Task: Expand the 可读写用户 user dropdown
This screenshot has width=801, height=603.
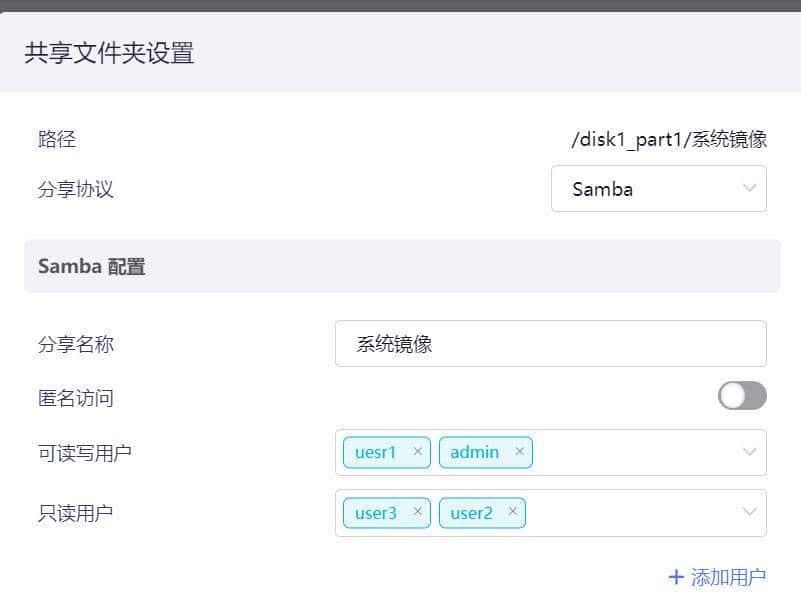Action: point(749,452)
